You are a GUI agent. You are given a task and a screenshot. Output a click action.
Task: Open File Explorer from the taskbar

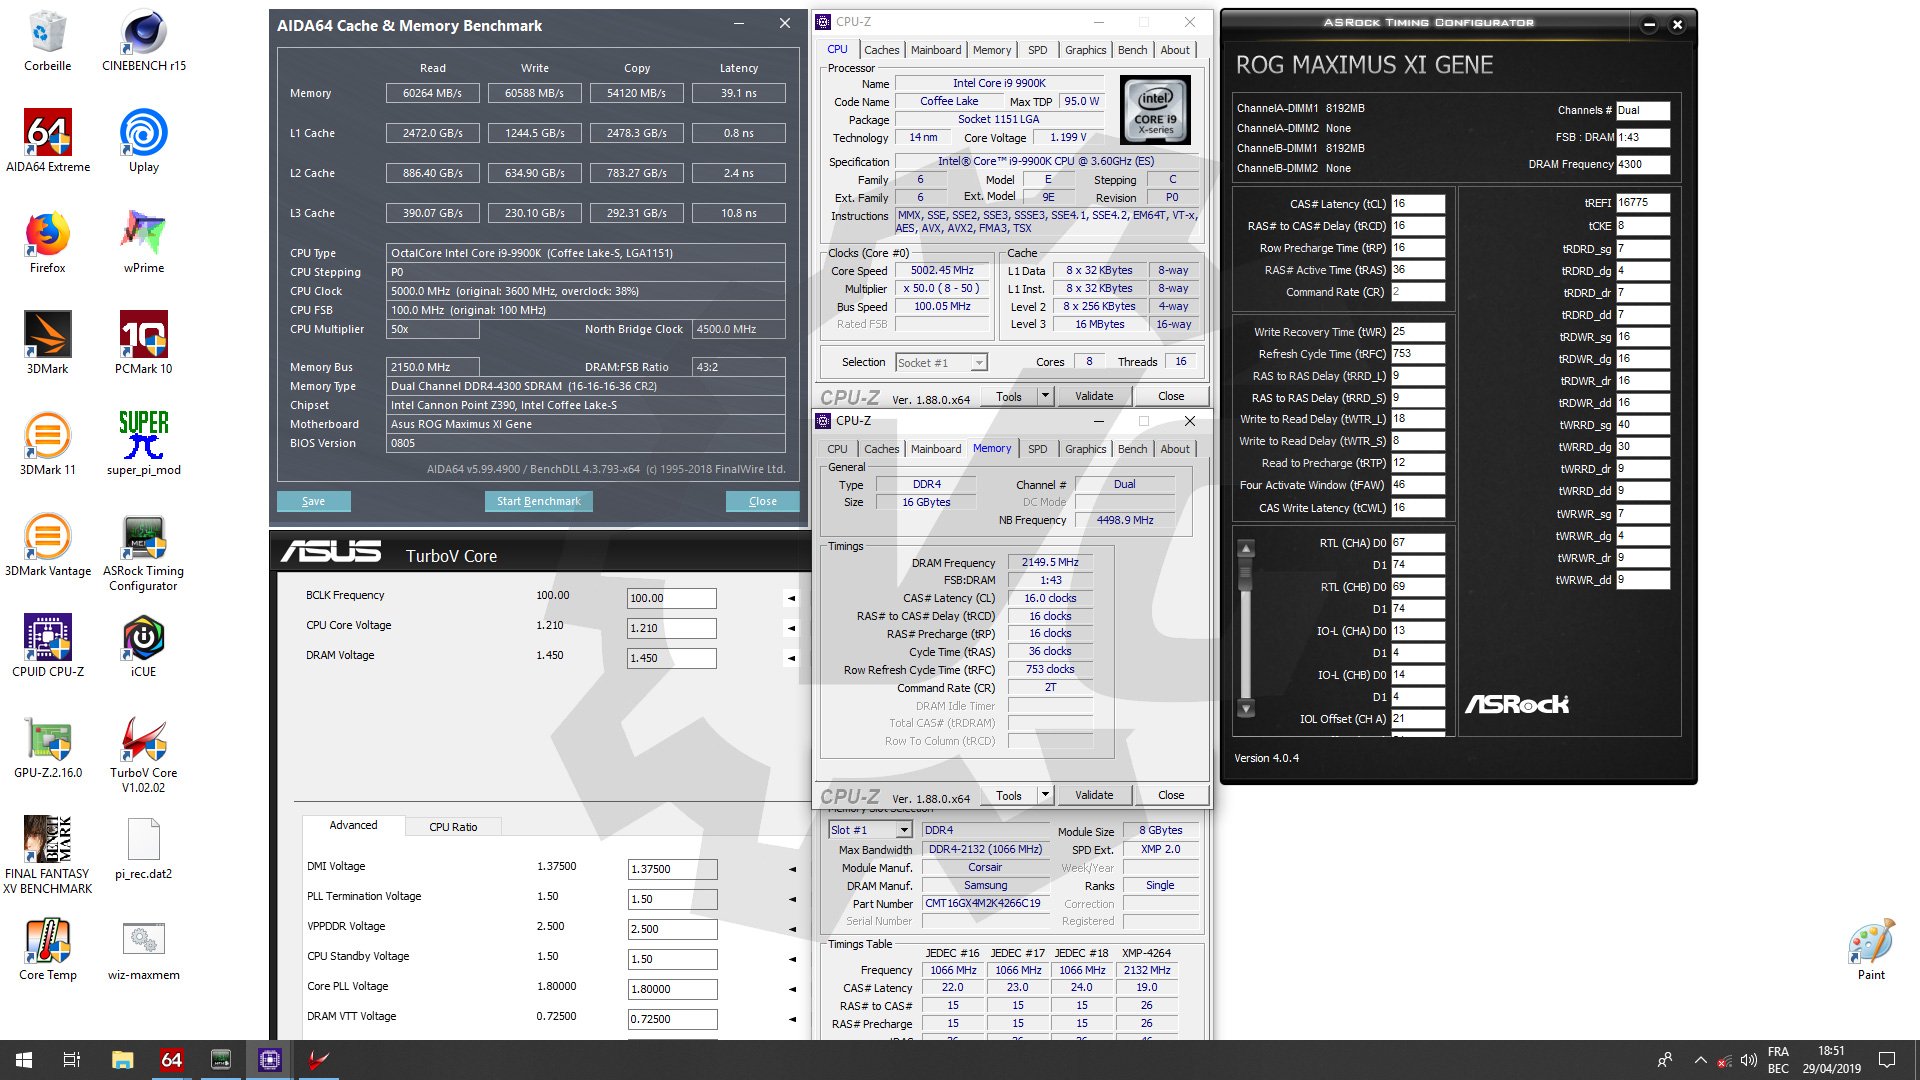[x=122, y=1060]
